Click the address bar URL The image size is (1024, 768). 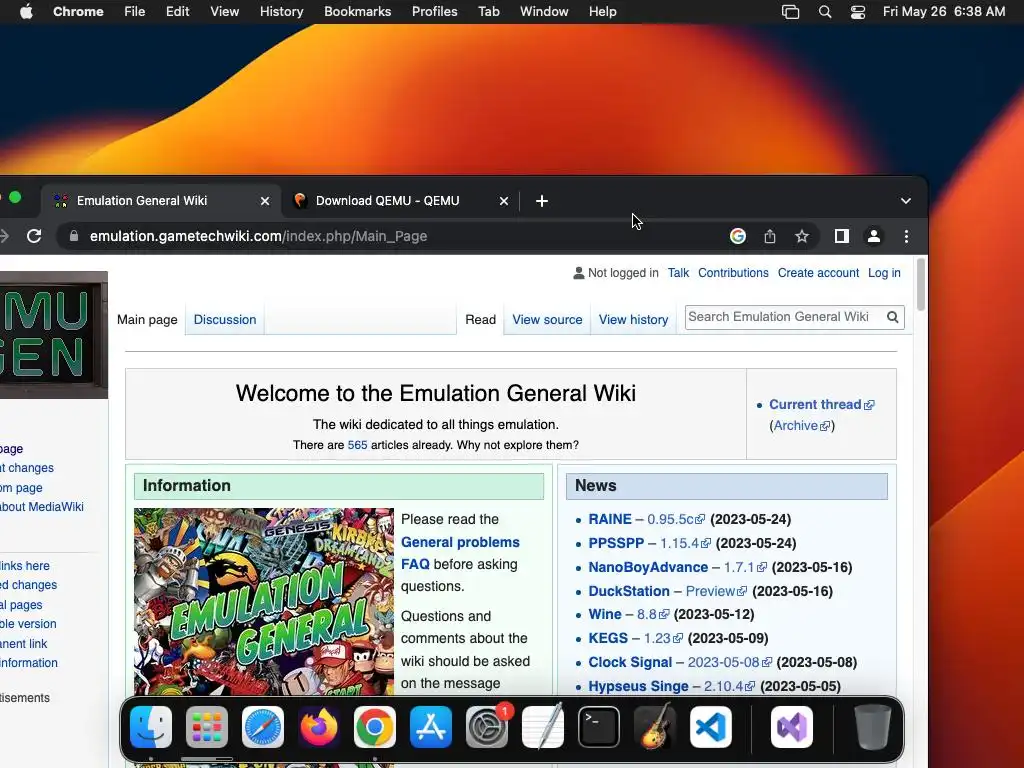coord(259,236)
